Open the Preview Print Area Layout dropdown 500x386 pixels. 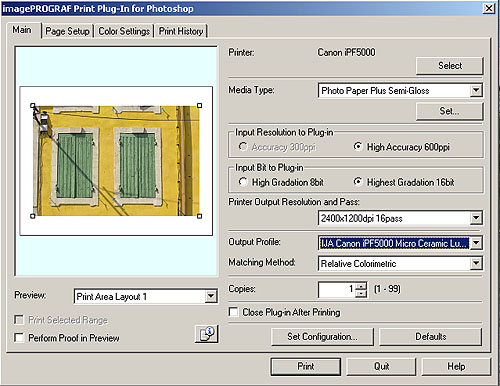click(211, 296)
